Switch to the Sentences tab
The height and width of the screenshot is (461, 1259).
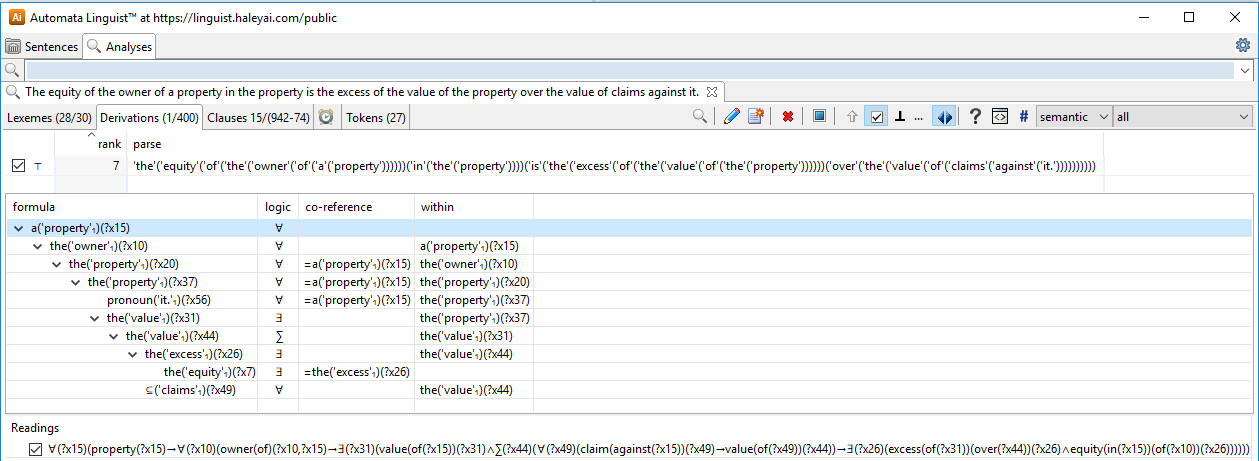tap(42, 46)
